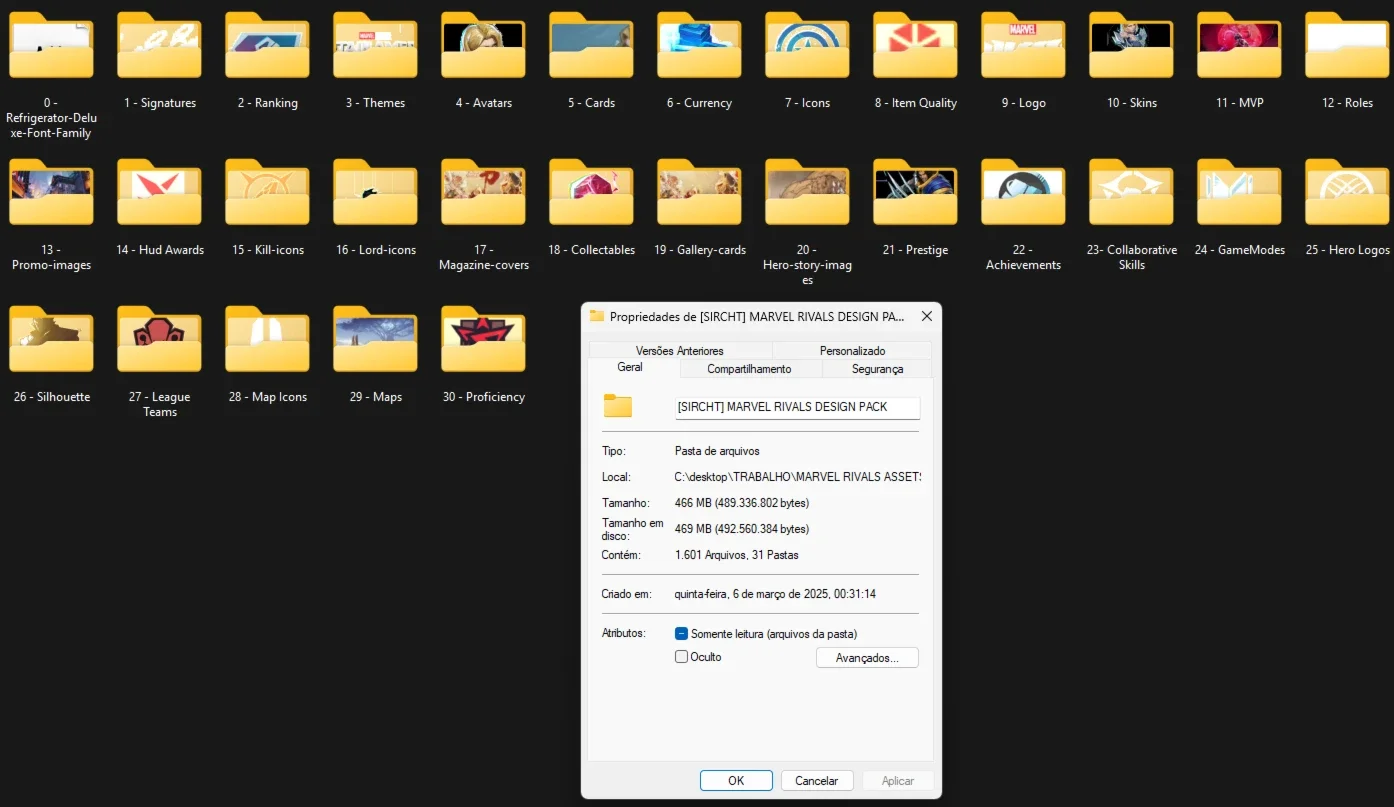Close the Propriedades dialog window
The height and width of the screenshot is (807, 1394).
point(926,316)
